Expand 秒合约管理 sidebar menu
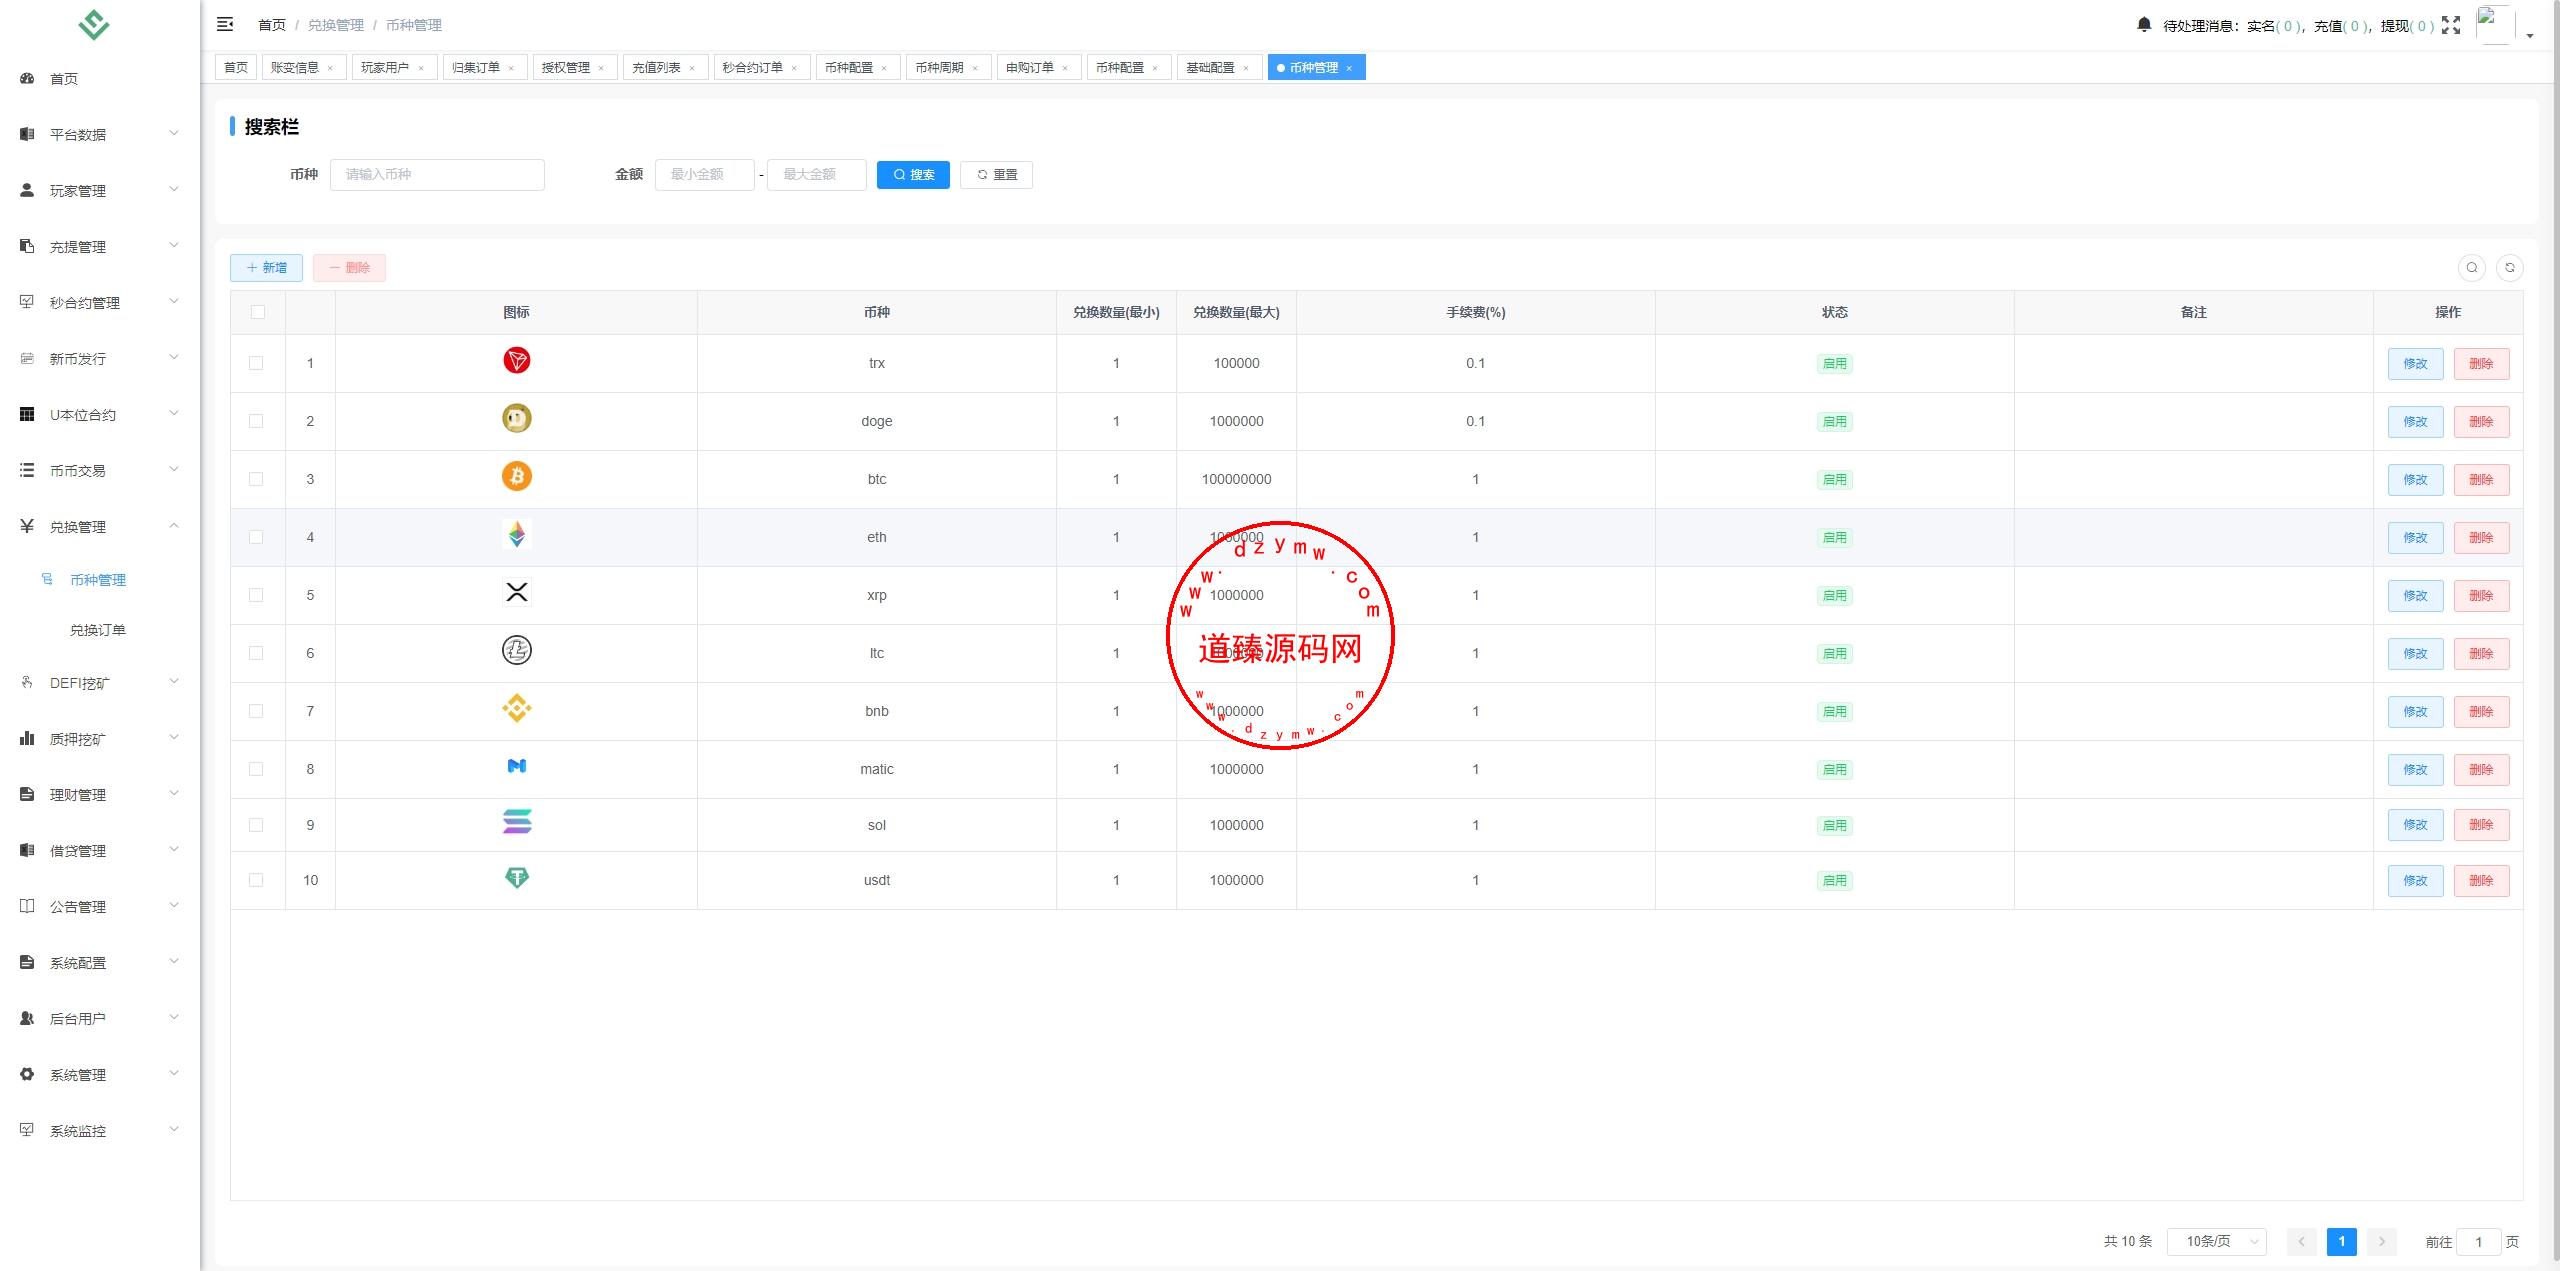Viewport: 2560px width, 1271px height. tap(100, 303)
